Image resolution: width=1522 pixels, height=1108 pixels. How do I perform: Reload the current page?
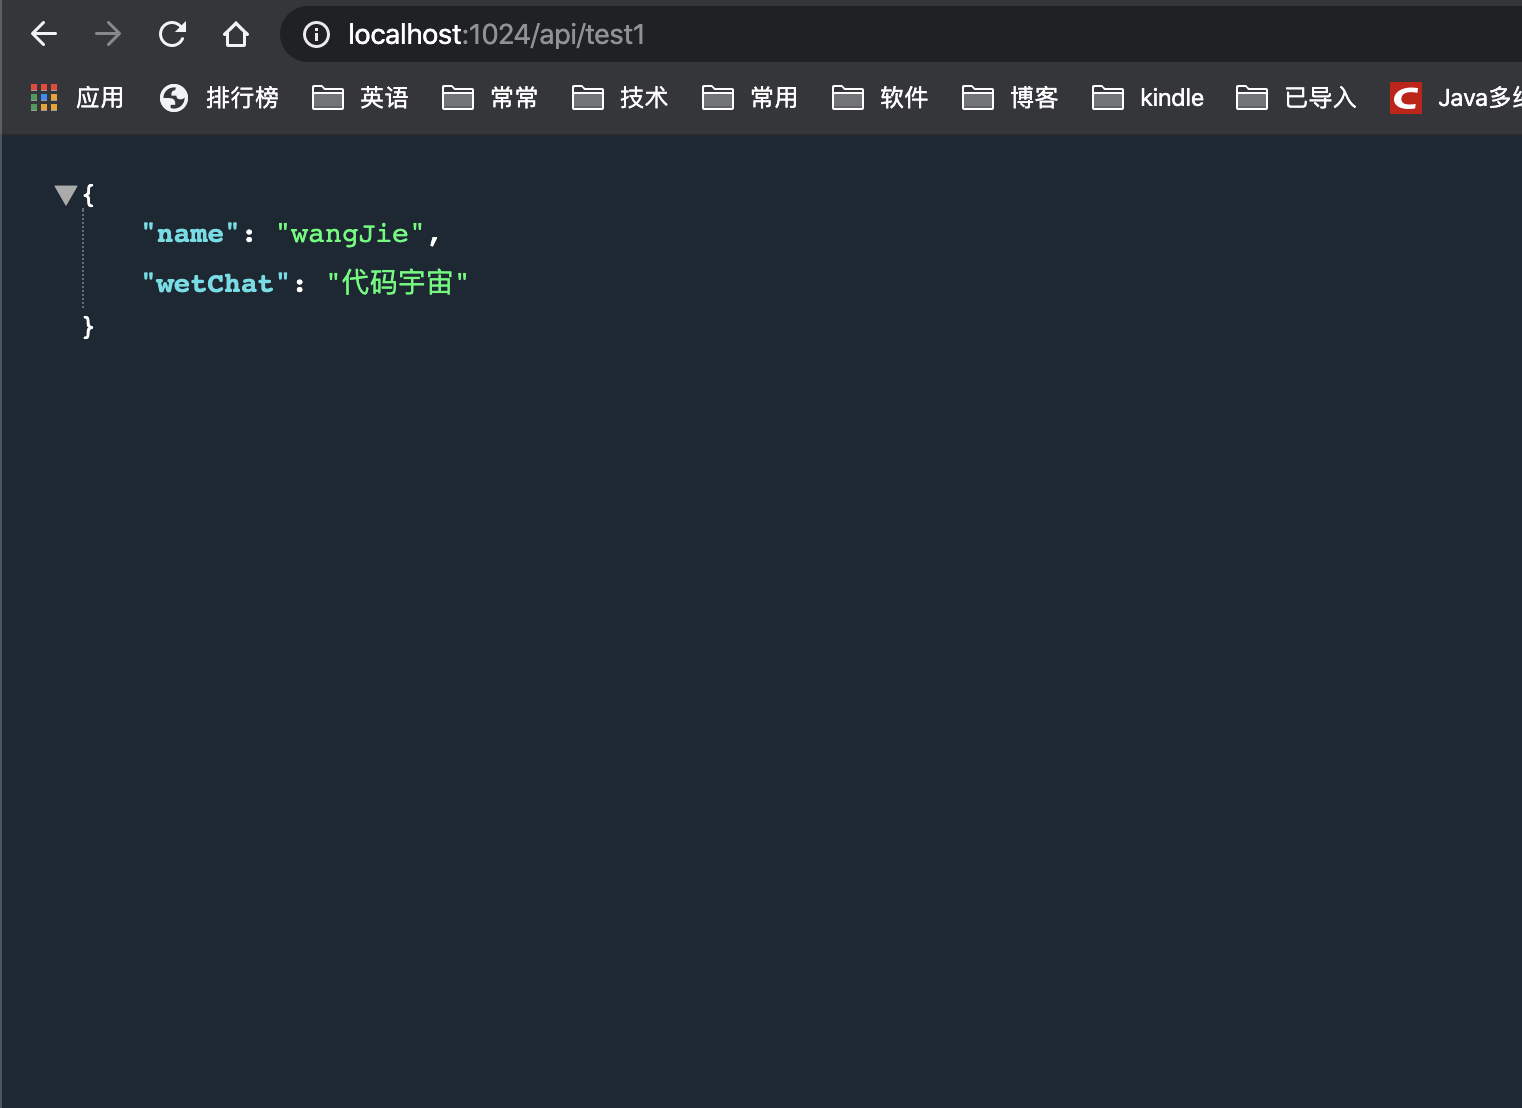pyautogui.click(x=172, y=34)
